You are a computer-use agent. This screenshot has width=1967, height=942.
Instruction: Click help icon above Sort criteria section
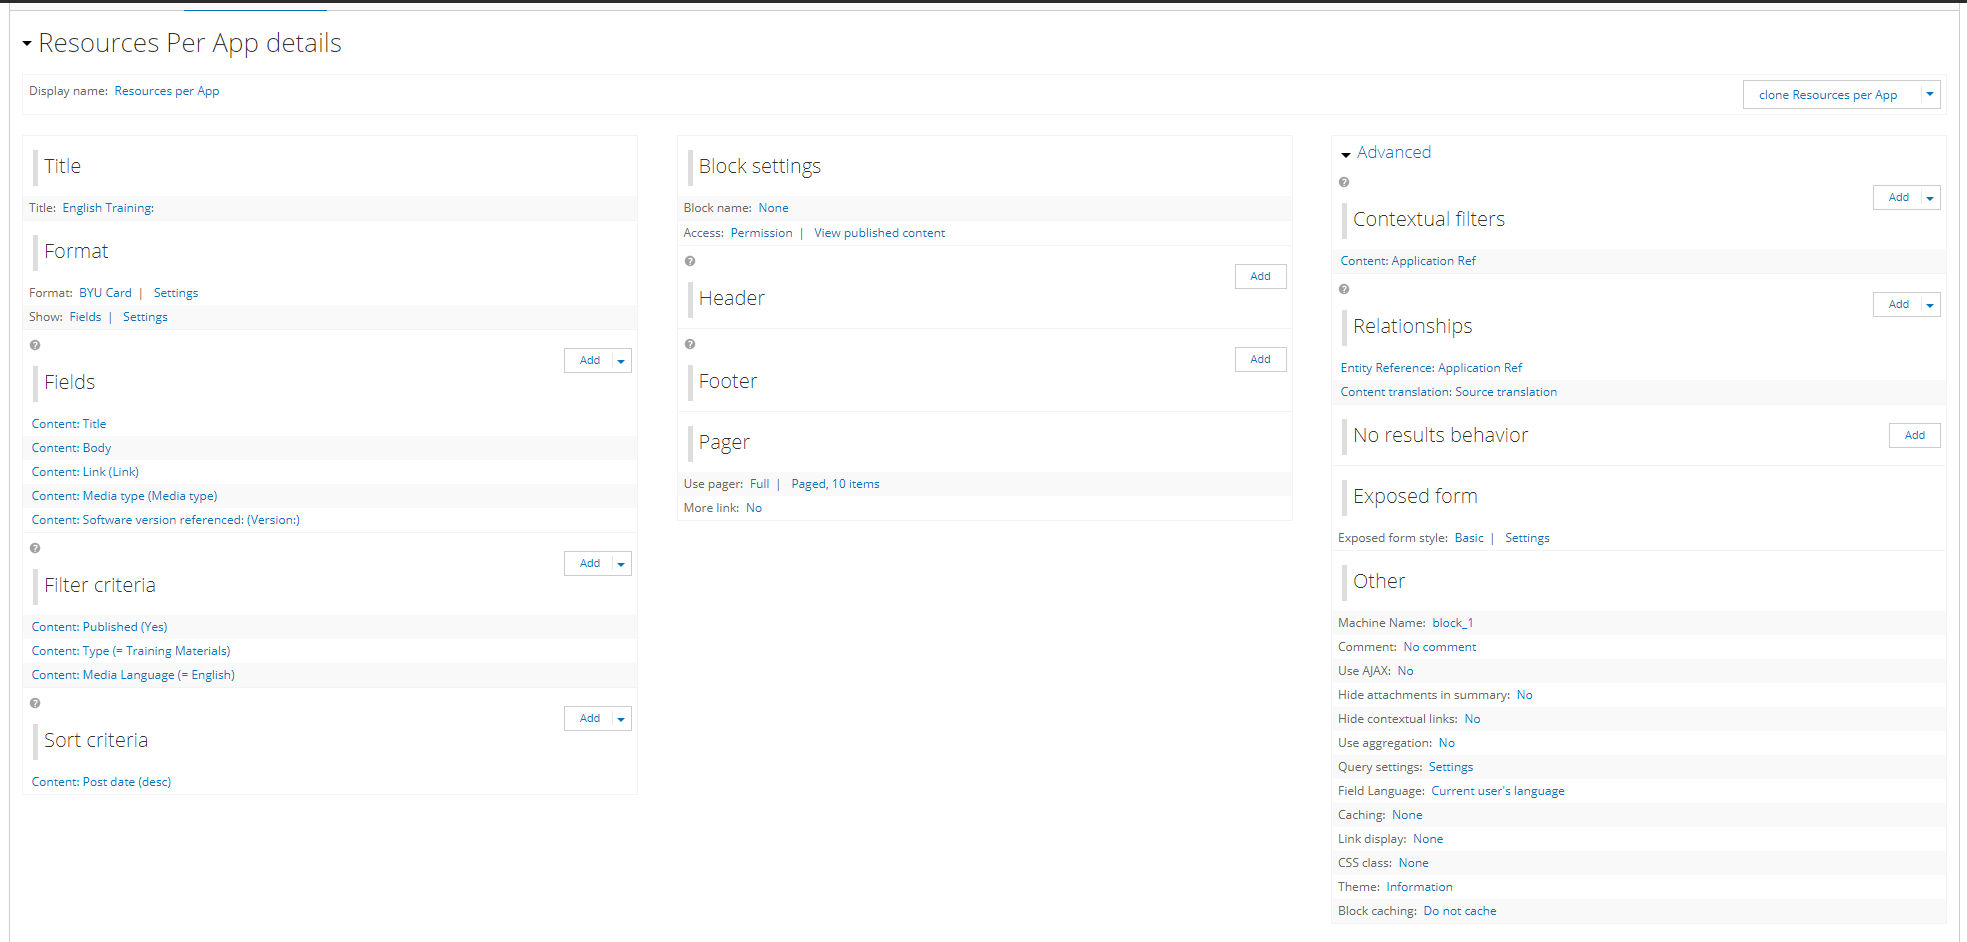35,703
